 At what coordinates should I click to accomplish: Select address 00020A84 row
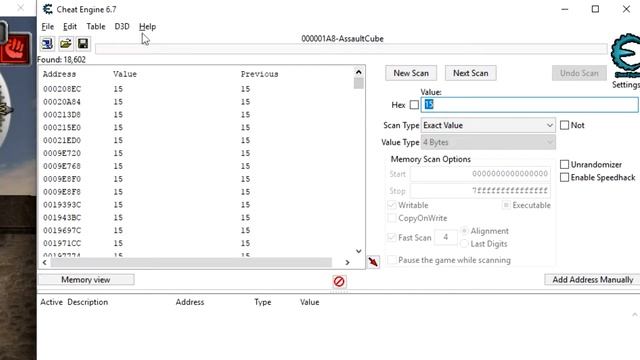click(197, 102)
